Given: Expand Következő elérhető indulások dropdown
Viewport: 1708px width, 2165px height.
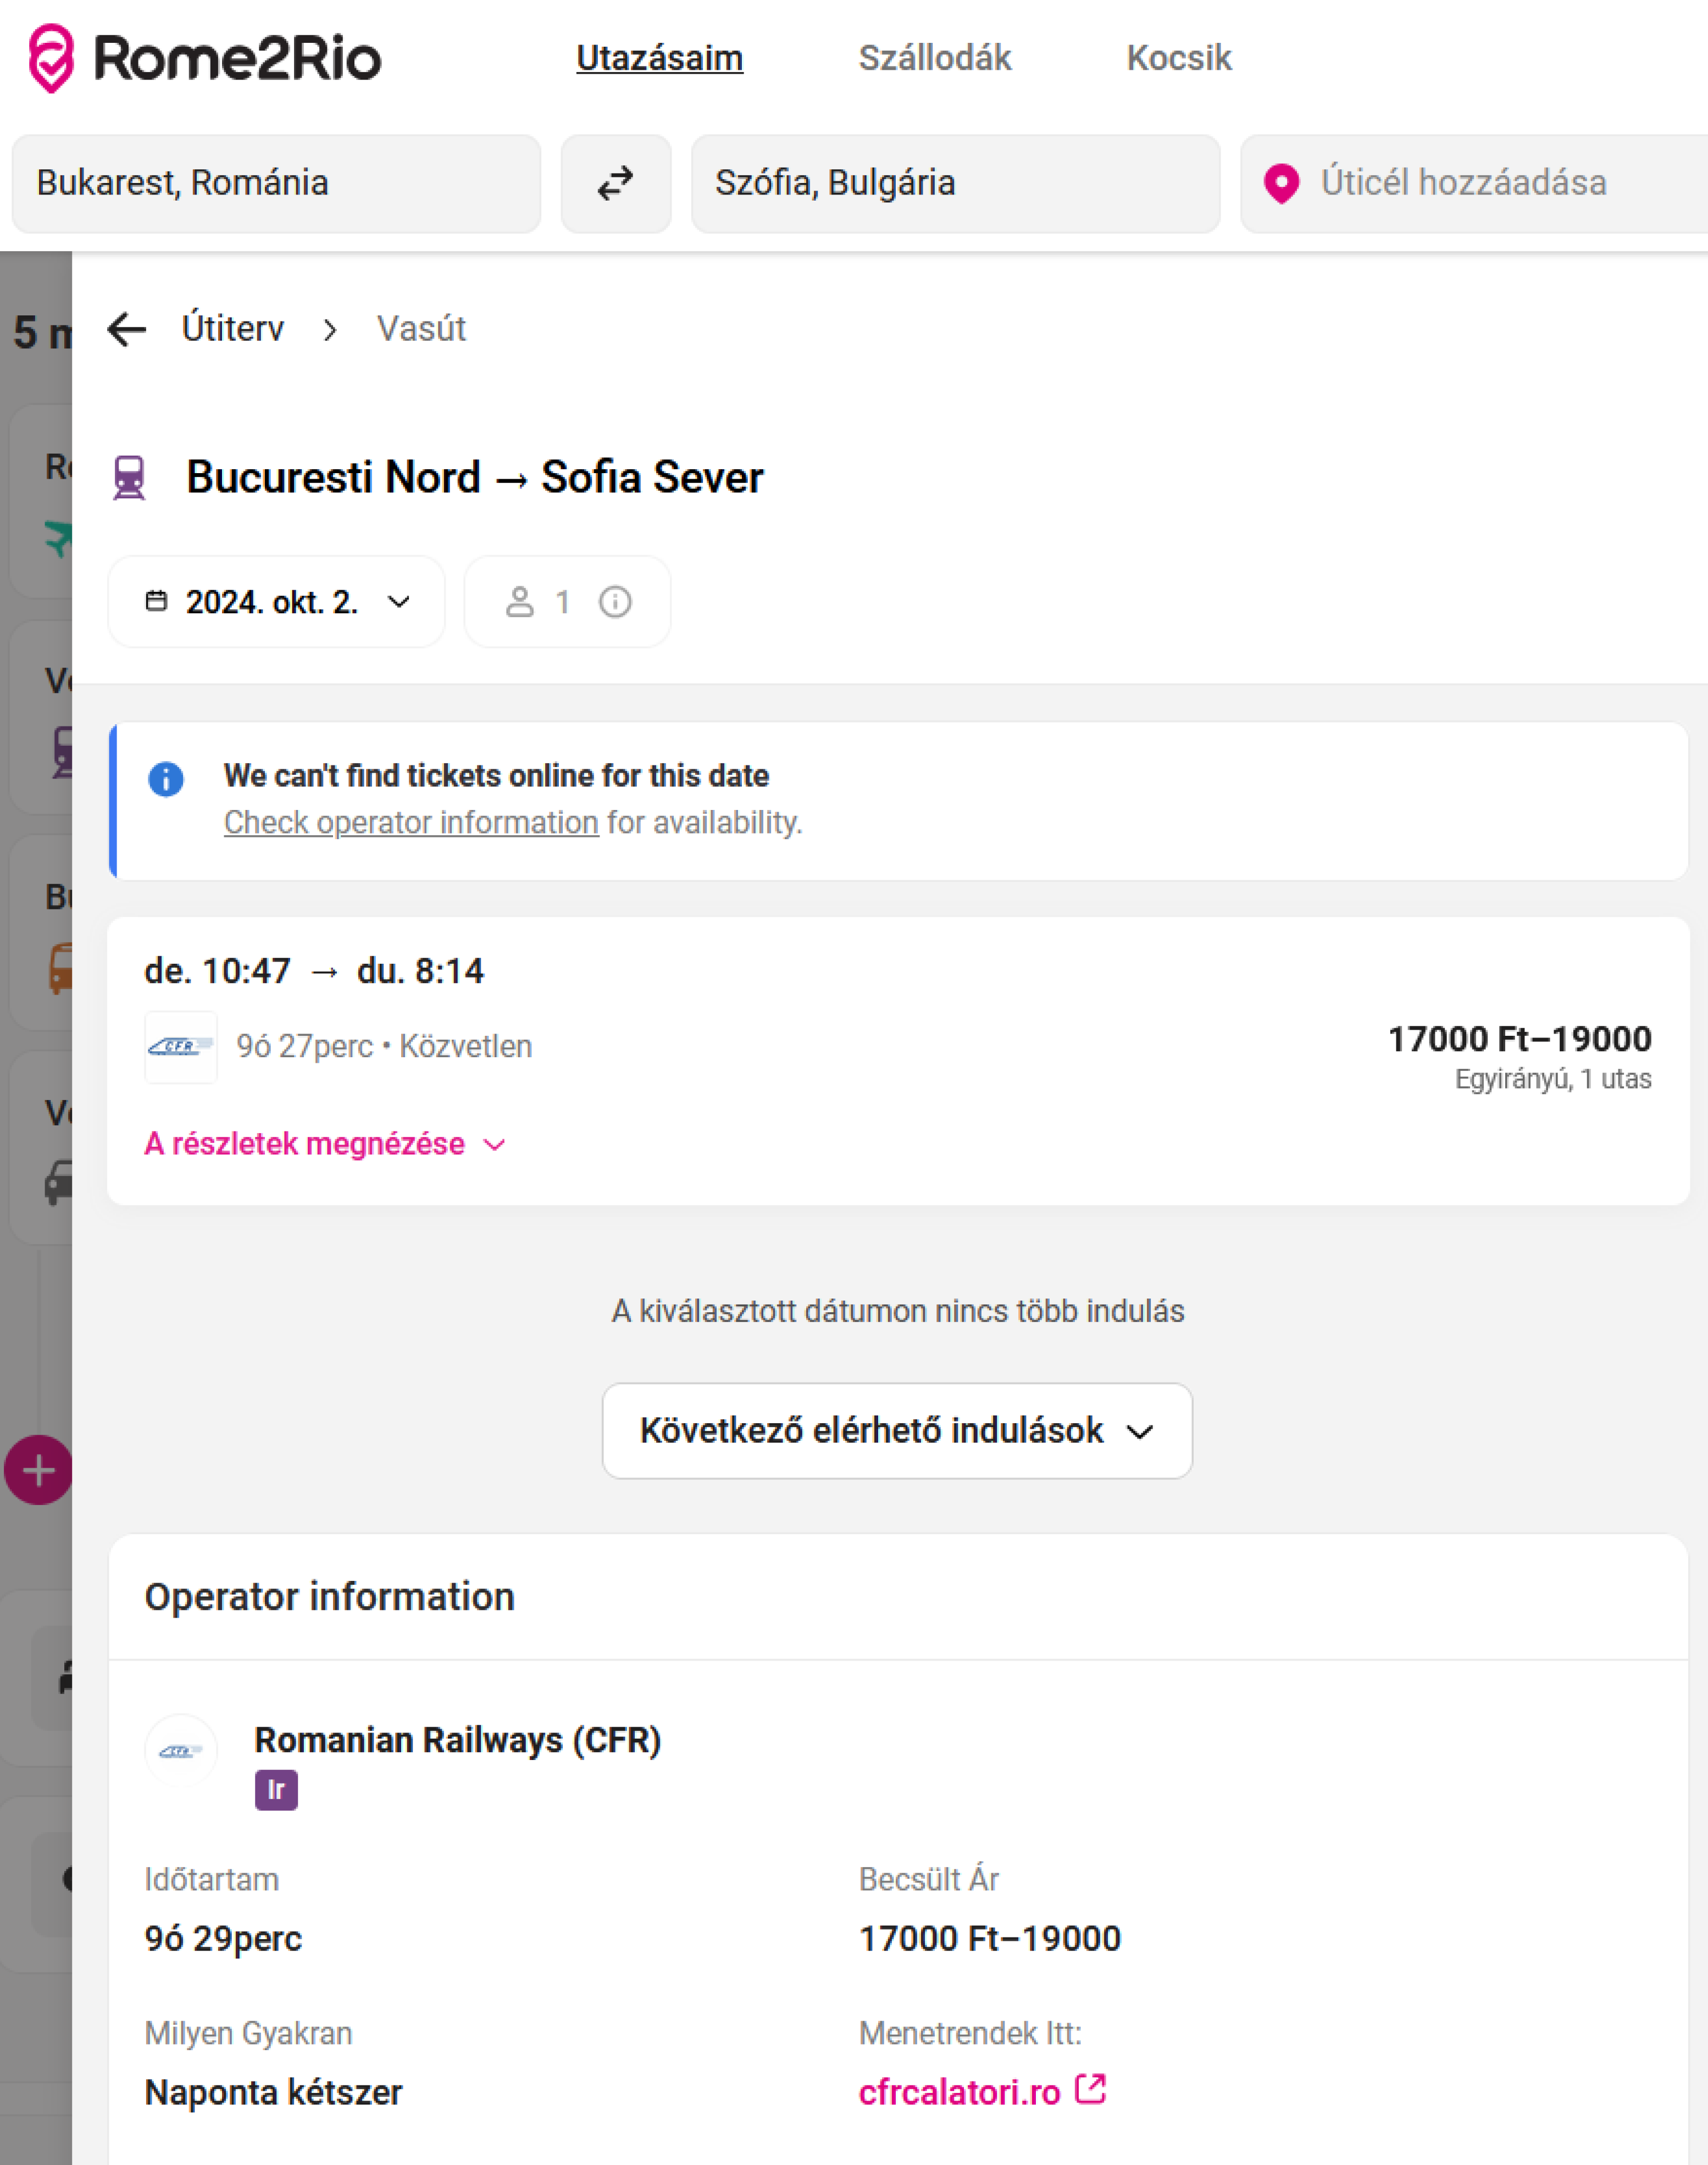Looking at the screenshot, I should coord(896,1431).
